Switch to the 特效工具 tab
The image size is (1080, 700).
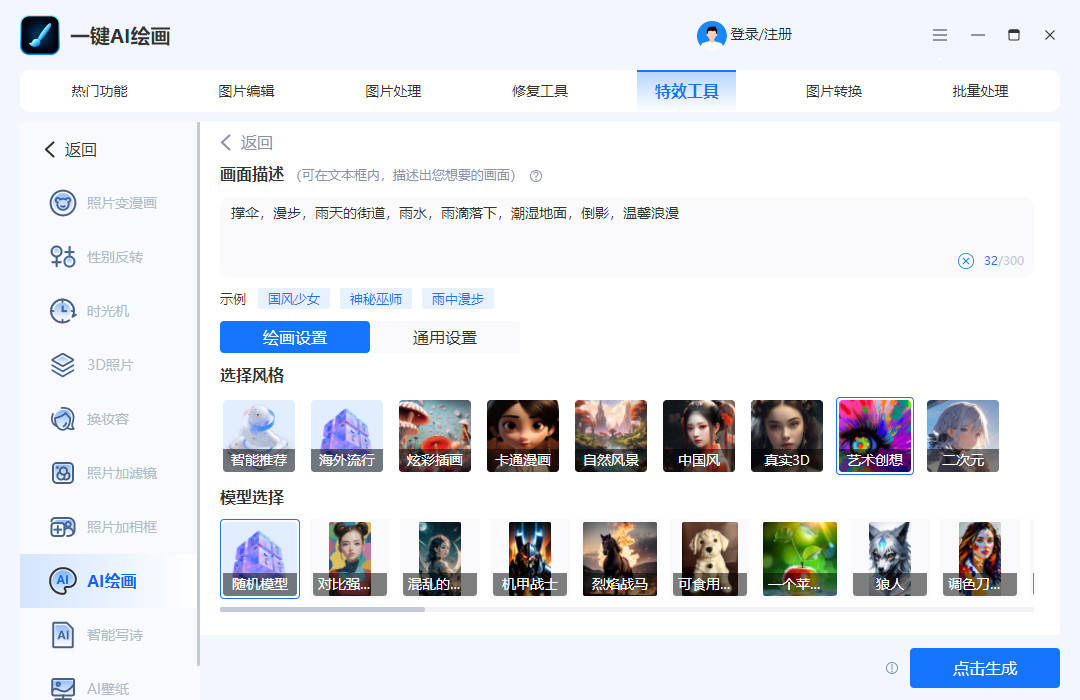pyautogui.click(x=686, y=91)
